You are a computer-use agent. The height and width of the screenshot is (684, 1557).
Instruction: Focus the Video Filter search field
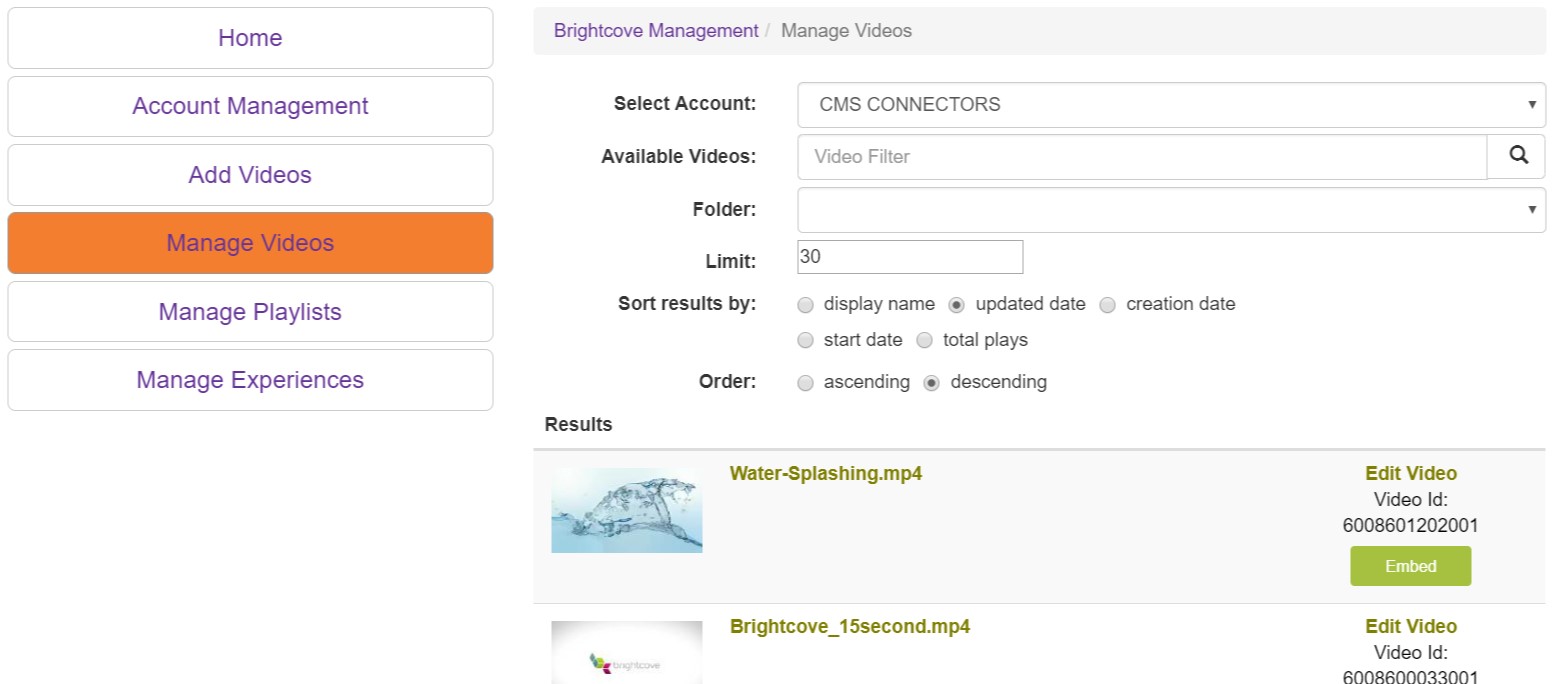(x=1141, y=157)
